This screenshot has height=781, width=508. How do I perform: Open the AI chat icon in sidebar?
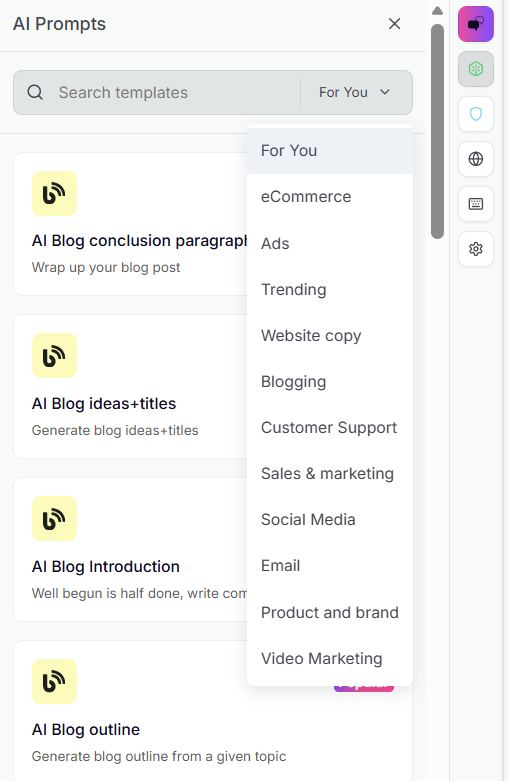point(476,24)
